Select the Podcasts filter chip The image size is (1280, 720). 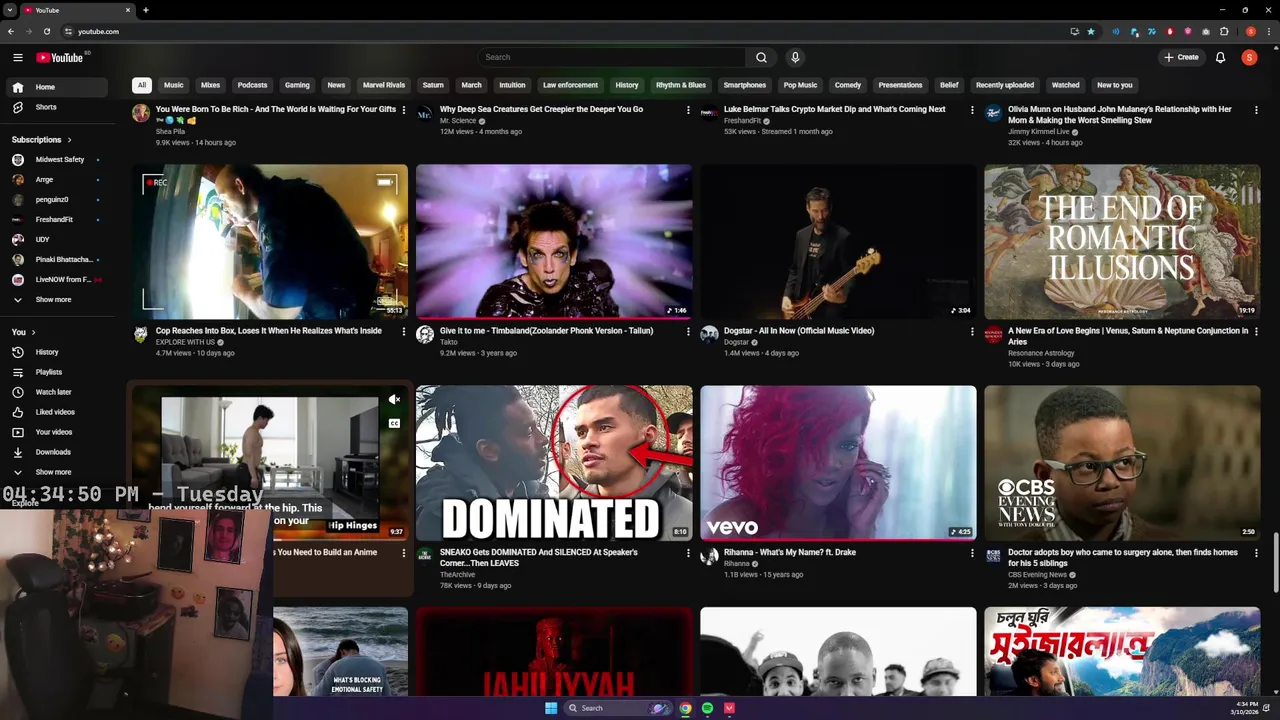[252, 85]
